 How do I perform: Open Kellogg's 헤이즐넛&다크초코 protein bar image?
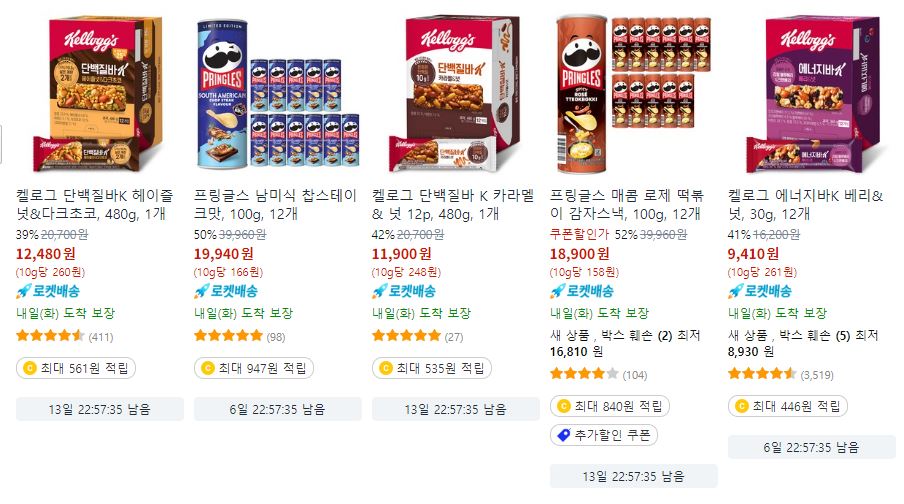[99, 94]
